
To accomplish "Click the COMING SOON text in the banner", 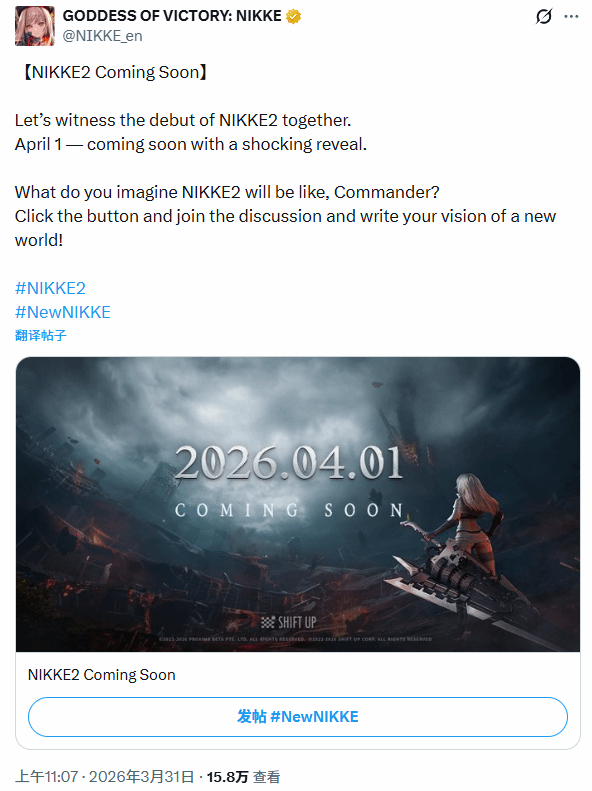I will tap(289, 510).
